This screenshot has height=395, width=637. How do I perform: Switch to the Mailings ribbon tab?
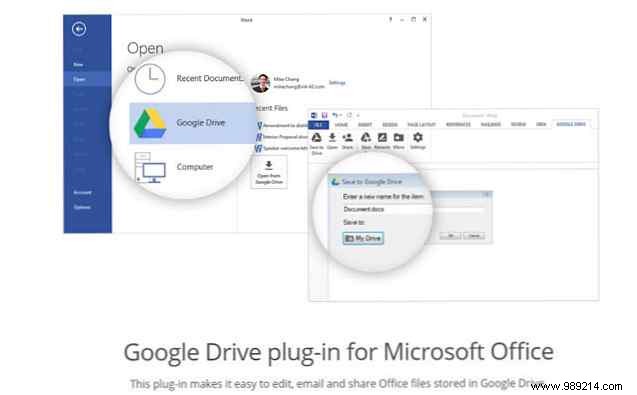[x=491, y=125]
